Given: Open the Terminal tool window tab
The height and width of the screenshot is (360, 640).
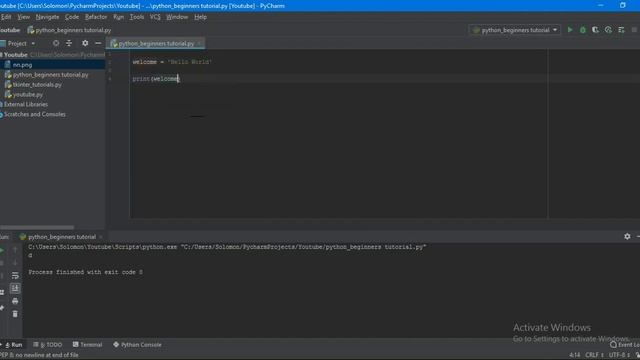Looking at the screenshot, I should [87, 345].
